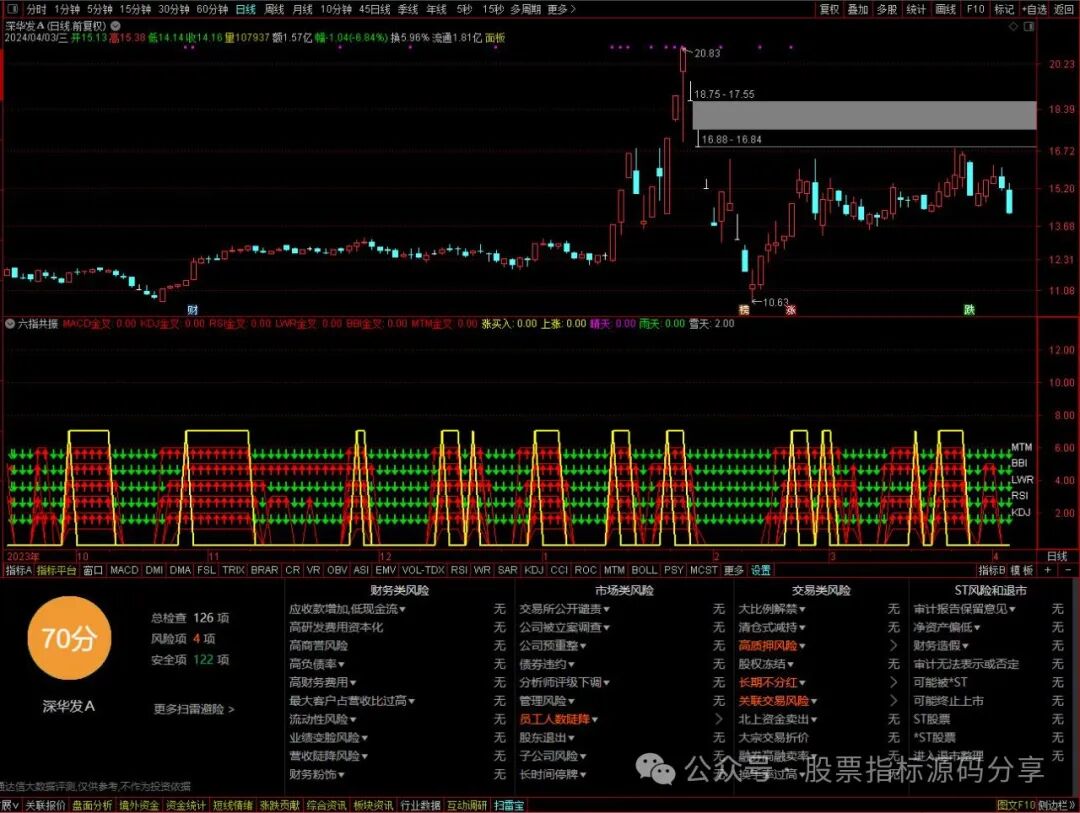Switch chart to 分时 view
The height and width of the screenshot is (813, 1080).
point(37,9)
